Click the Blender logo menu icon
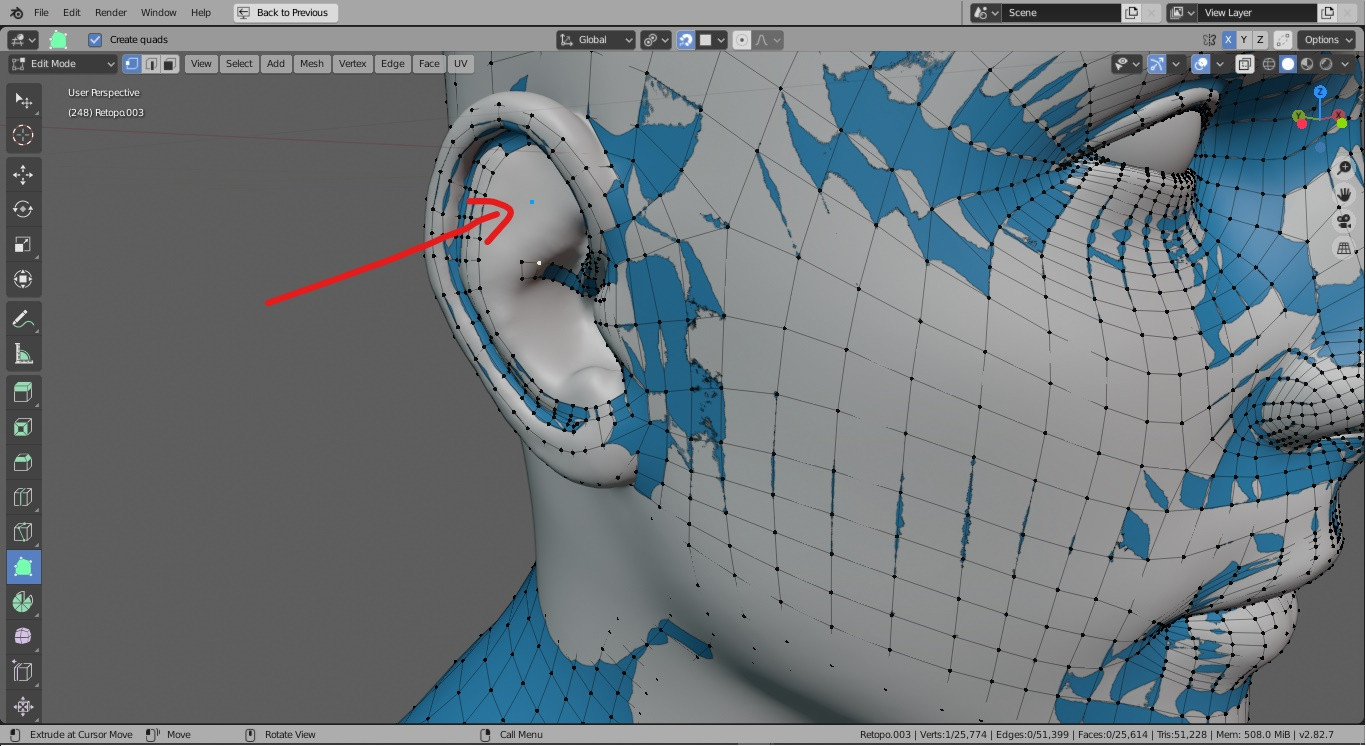This screenshot has width=1366, height=746. pyautogui.click(x=15, y=12)
